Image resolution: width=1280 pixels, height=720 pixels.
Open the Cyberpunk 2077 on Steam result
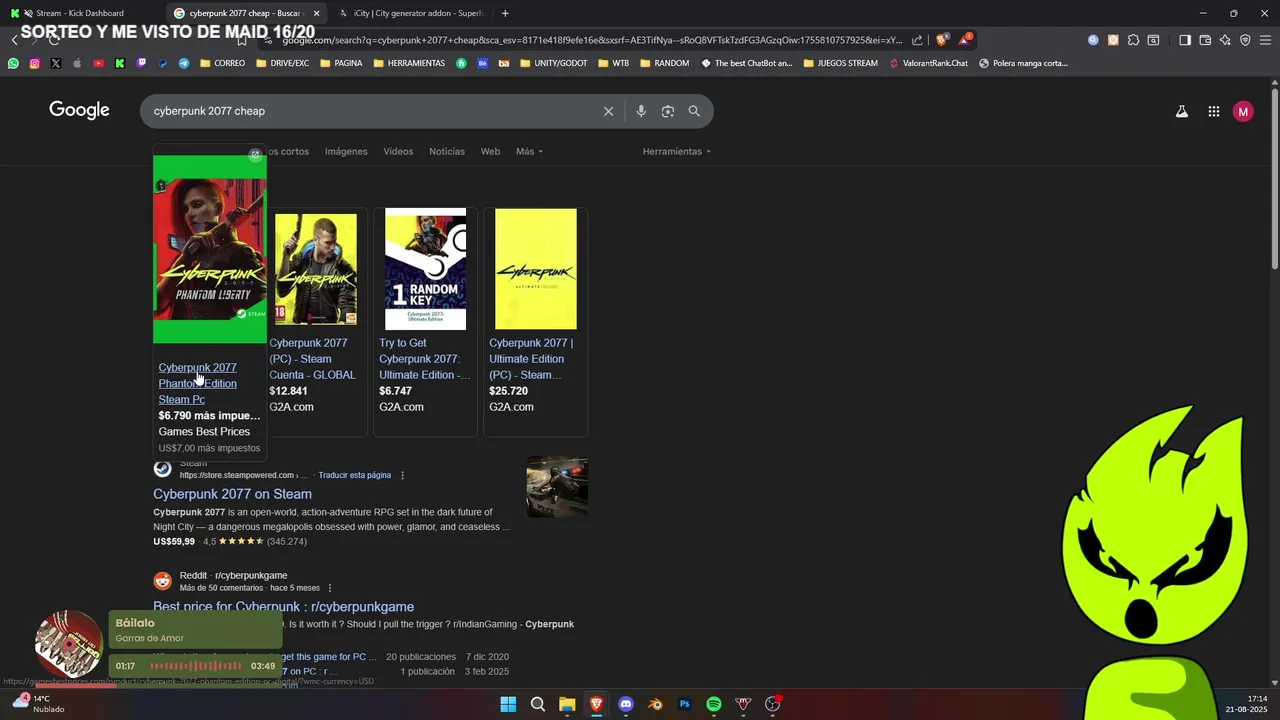(x=232, y=494)
